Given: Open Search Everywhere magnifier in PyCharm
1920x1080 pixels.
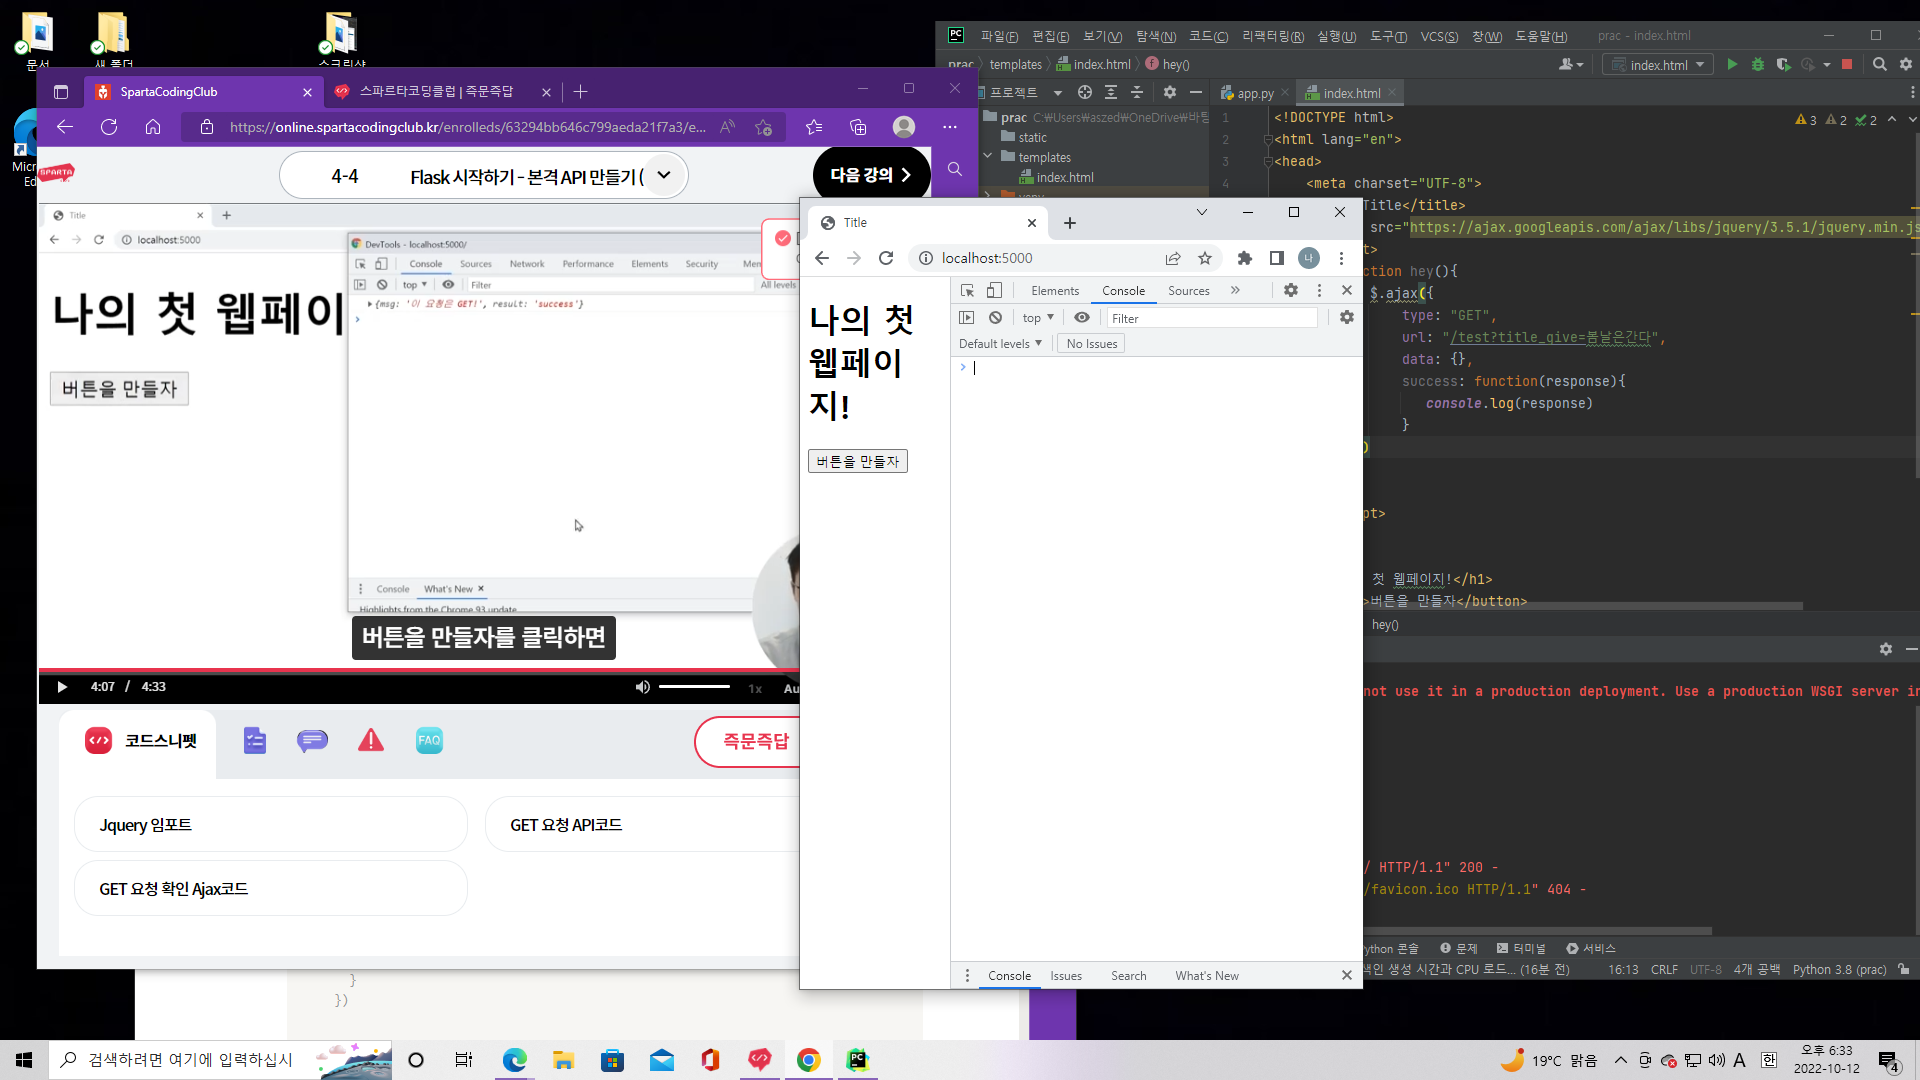Looking at the screenshot, I should pyautogui.click(x=1879, y=65).
